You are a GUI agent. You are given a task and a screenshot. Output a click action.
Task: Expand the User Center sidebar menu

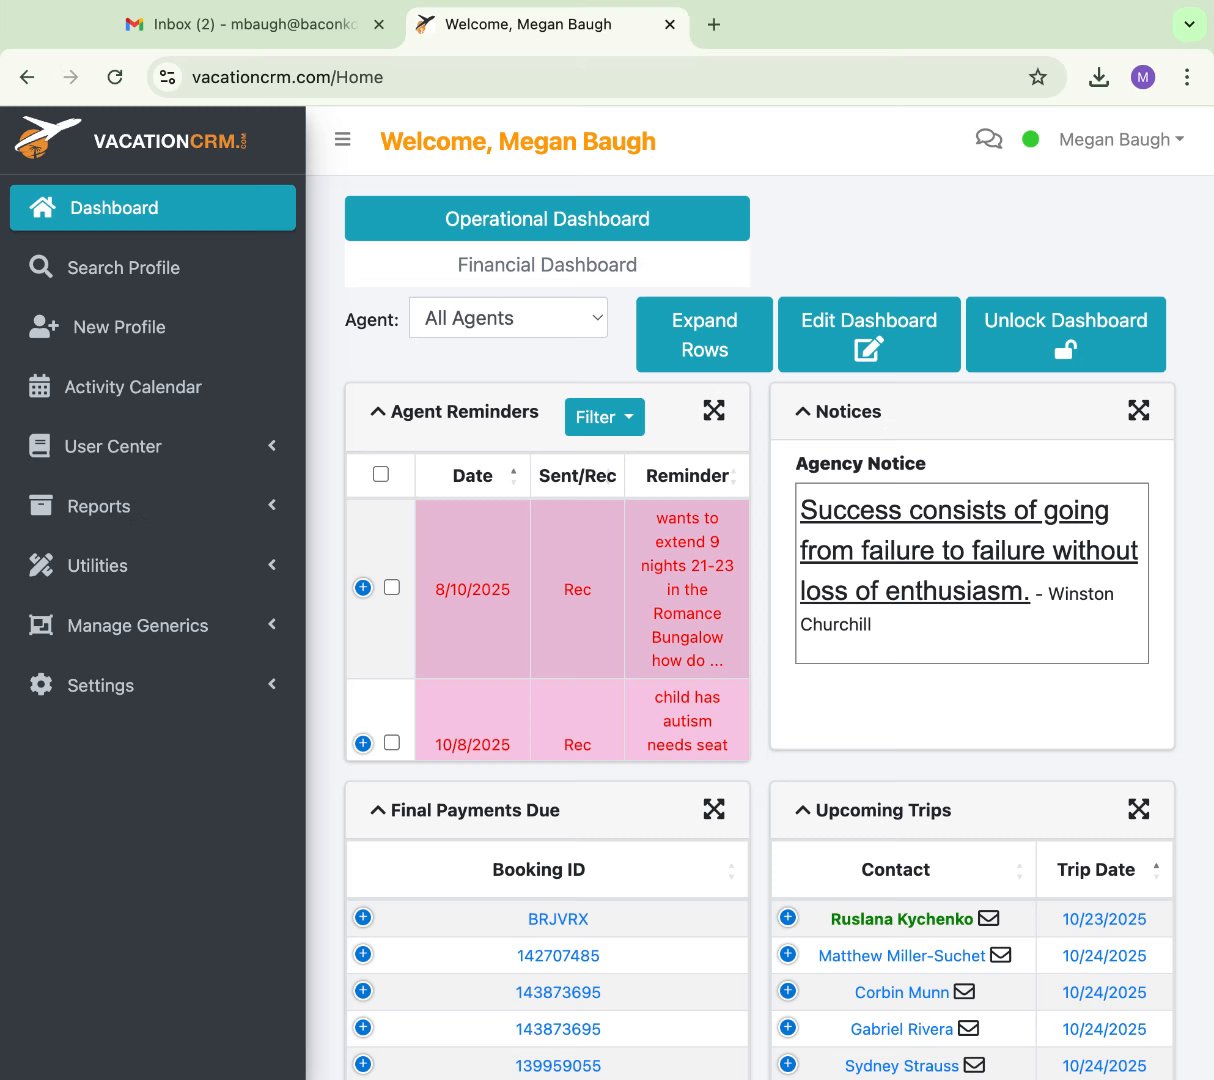coord(153,446)
